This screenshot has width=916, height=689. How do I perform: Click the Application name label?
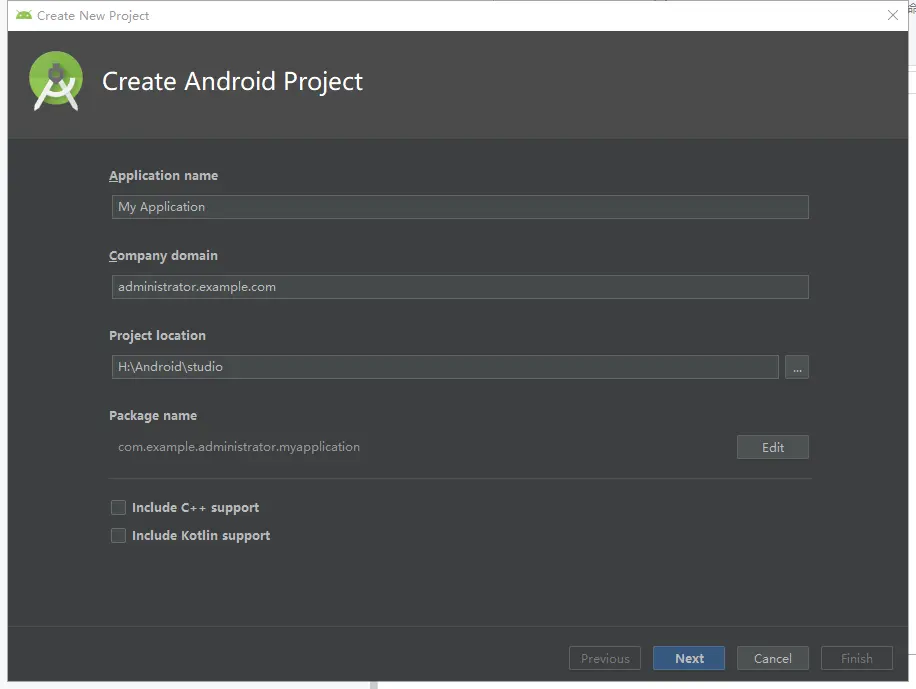pyautogui.click(x=164, y=176)
